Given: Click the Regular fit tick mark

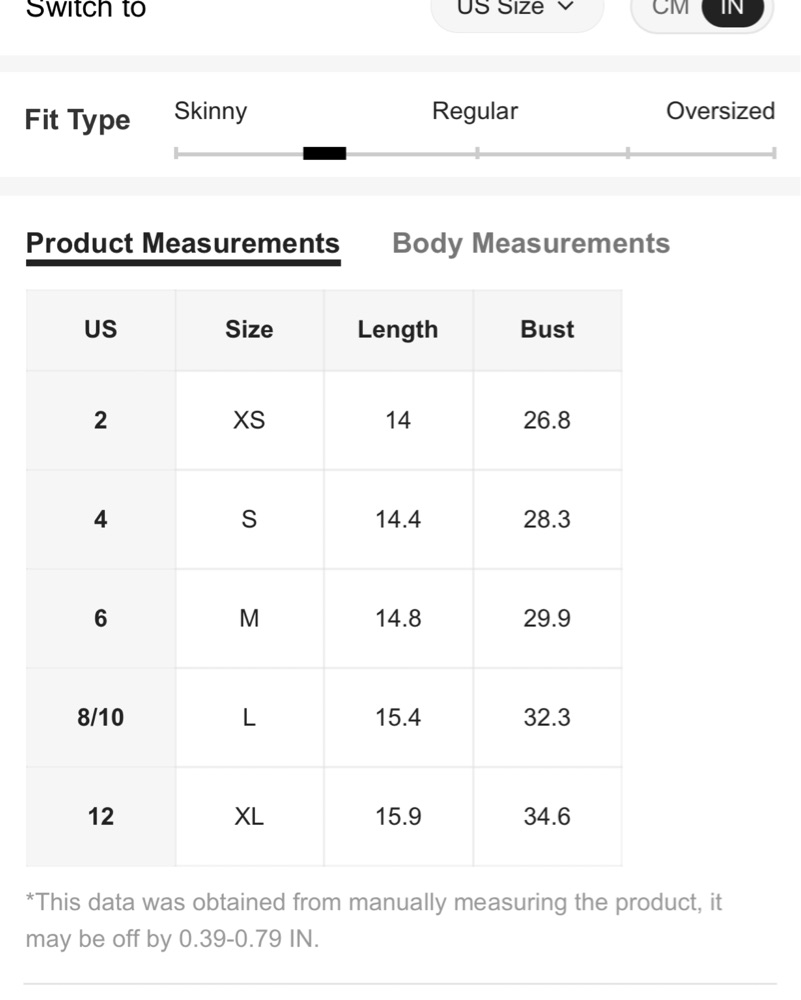Looking at the screenshot, I should 477,153.
